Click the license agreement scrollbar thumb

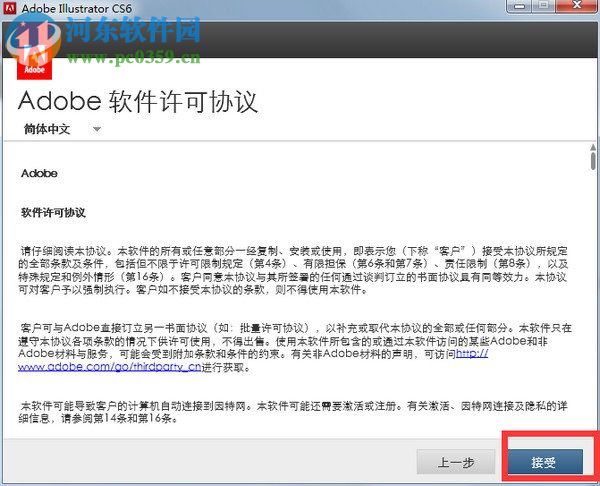pos(593,161)
